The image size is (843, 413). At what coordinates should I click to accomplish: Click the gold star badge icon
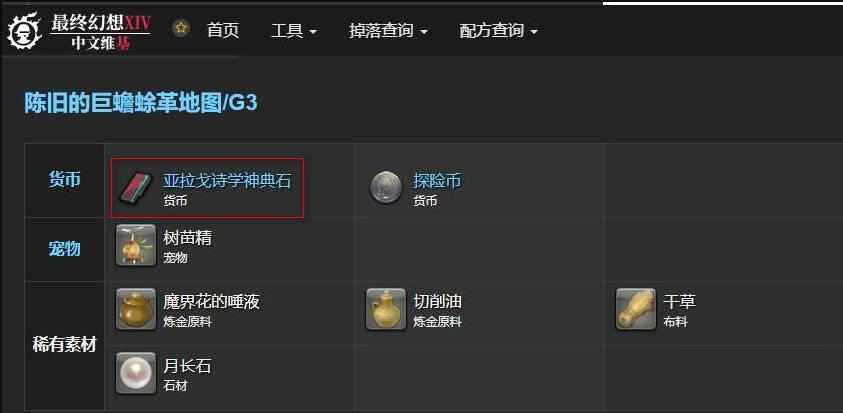(x=181, y=27)
